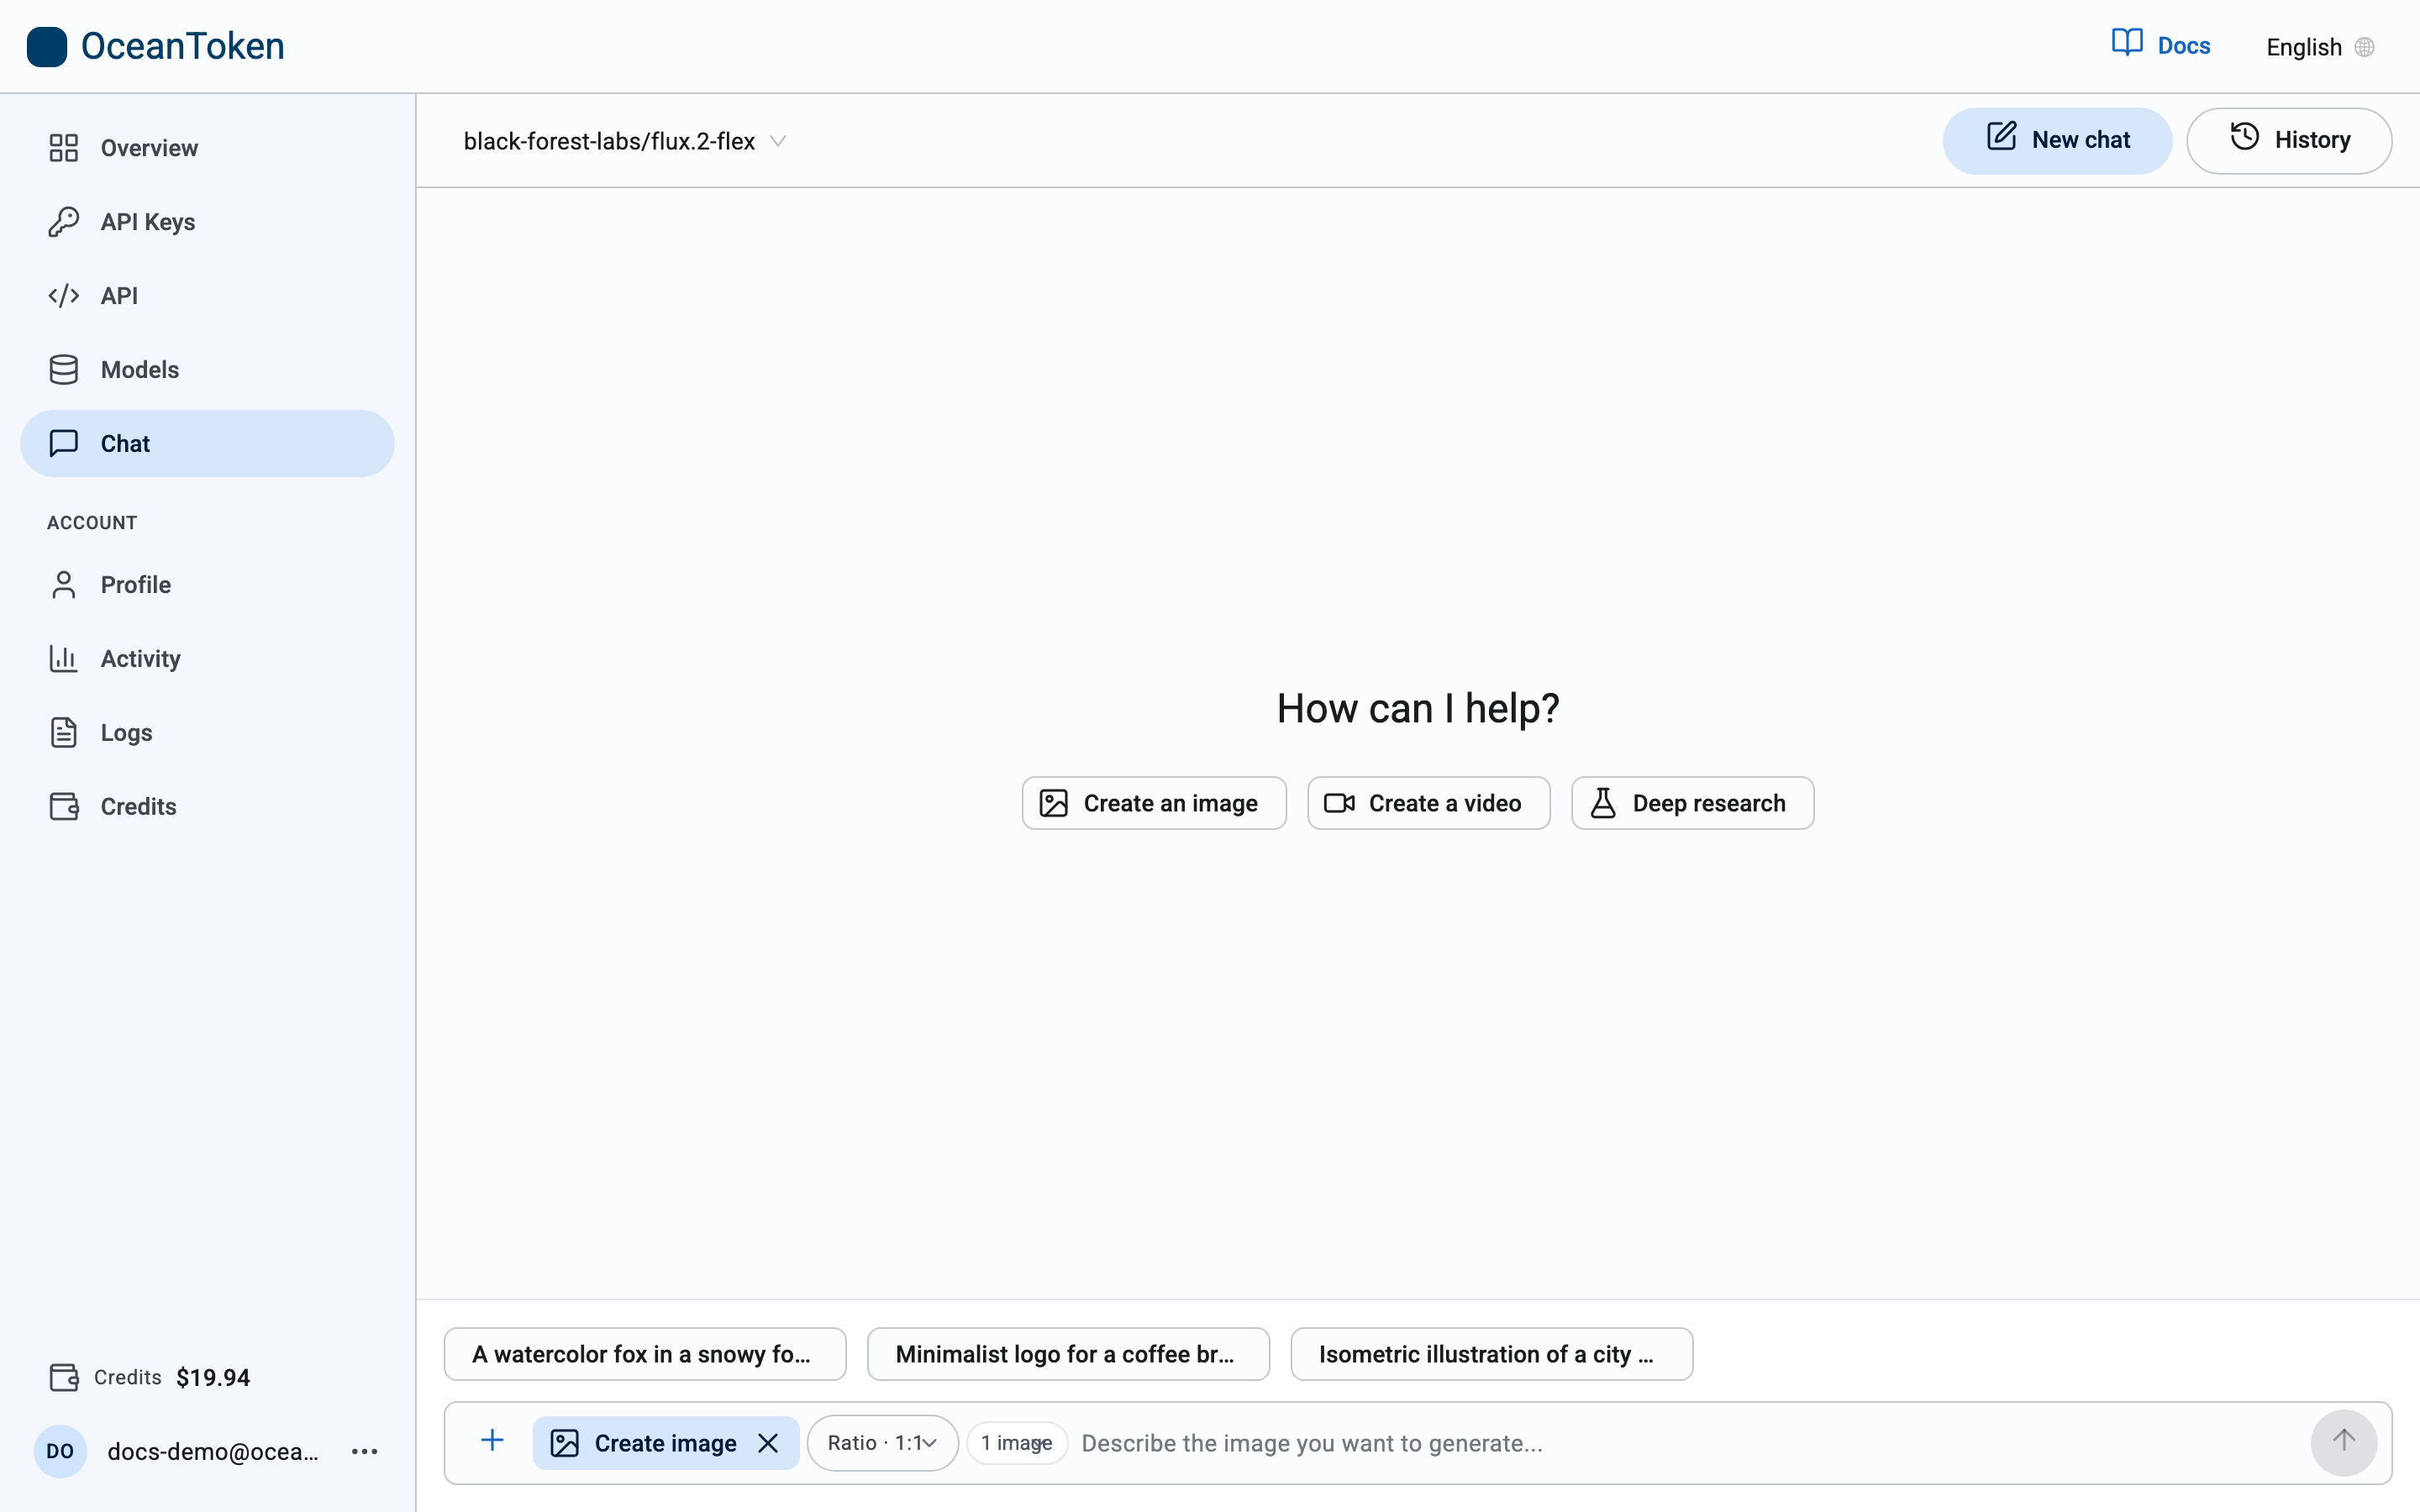The height and width of the screenshot is (1512, 2420).
Task: Open the Docs link
Action: 2161,46
